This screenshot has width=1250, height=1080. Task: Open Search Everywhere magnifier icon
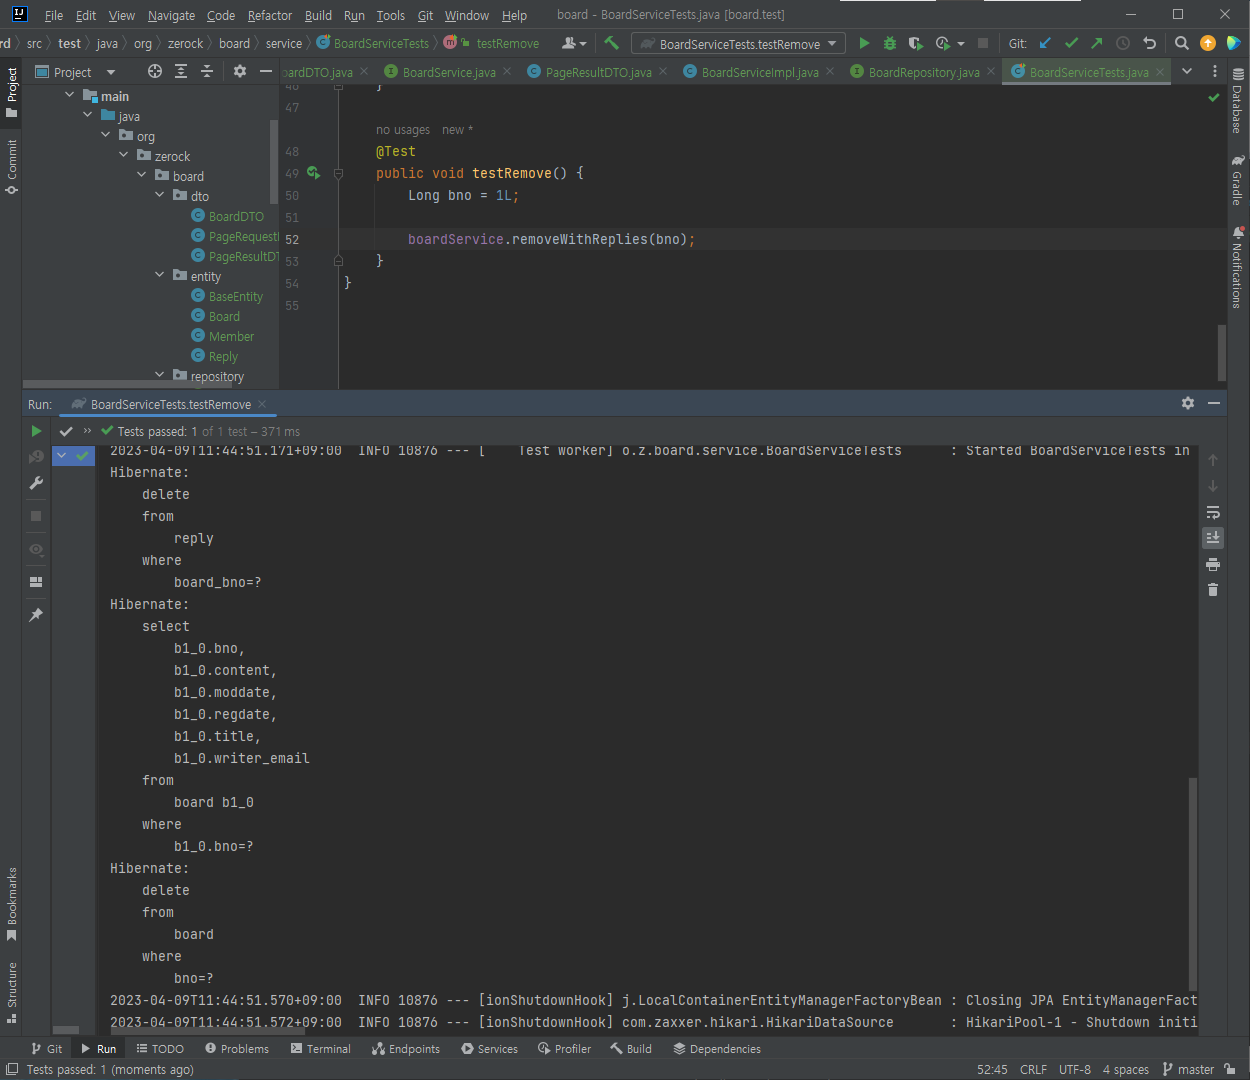click(1182, 43)
